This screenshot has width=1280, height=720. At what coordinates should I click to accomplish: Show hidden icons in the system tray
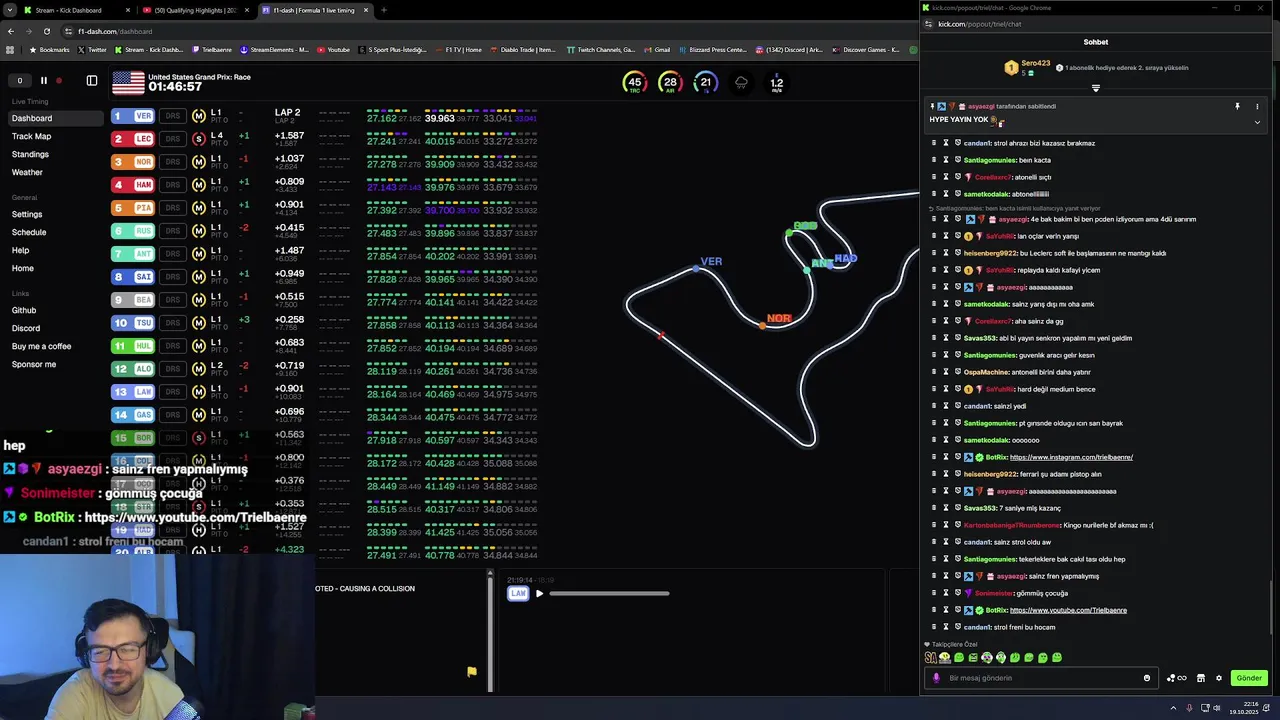[x=1173, y=708]
